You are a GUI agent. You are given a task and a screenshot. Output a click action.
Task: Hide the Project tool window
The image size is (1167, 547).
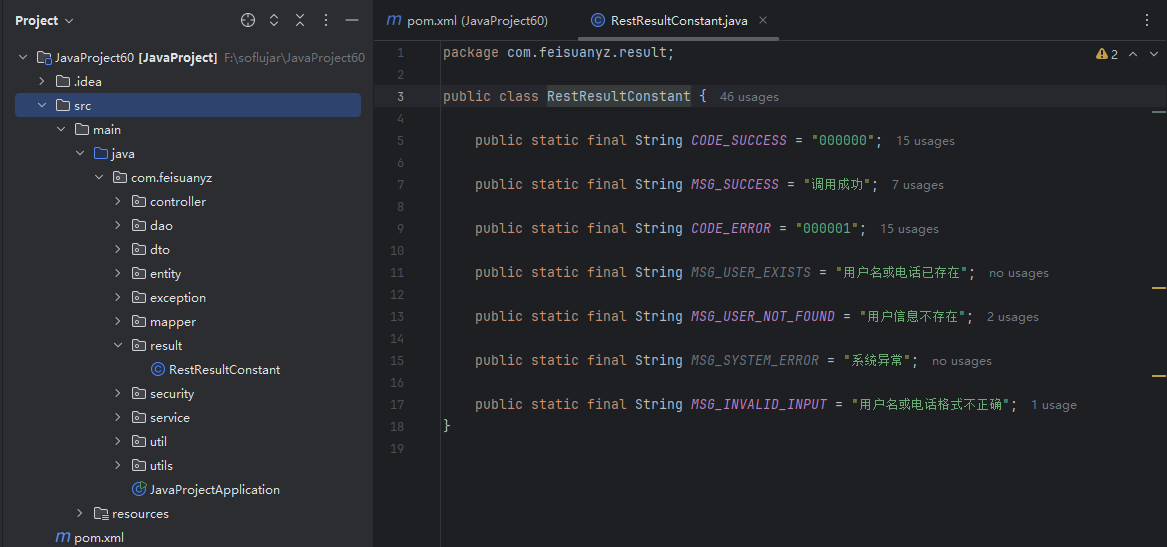(x=352, y=21)
